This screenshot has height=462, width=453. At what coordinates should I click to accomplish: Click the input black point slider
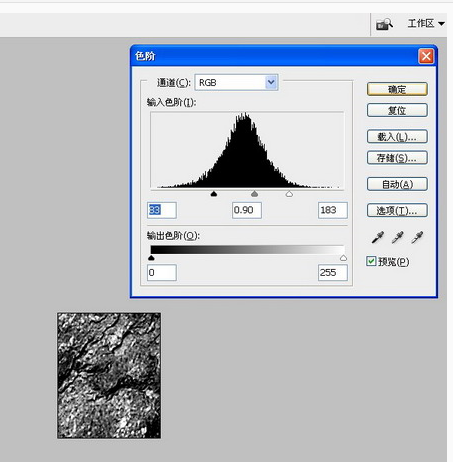click(214, 194)
